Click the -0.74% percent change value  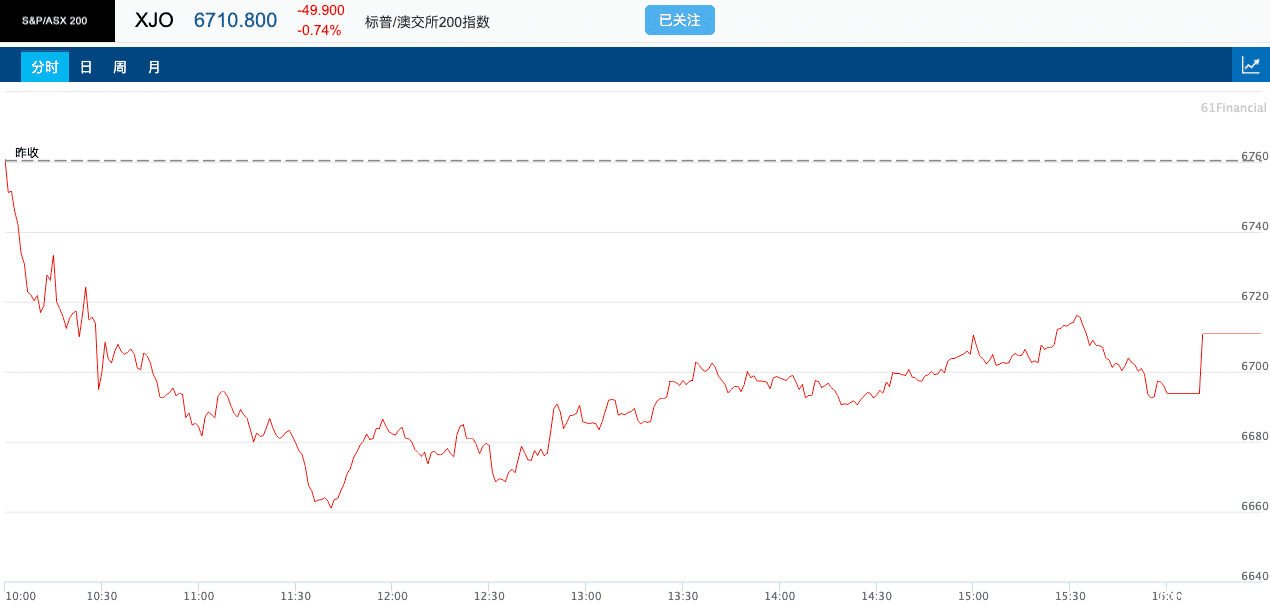[319, 30]
